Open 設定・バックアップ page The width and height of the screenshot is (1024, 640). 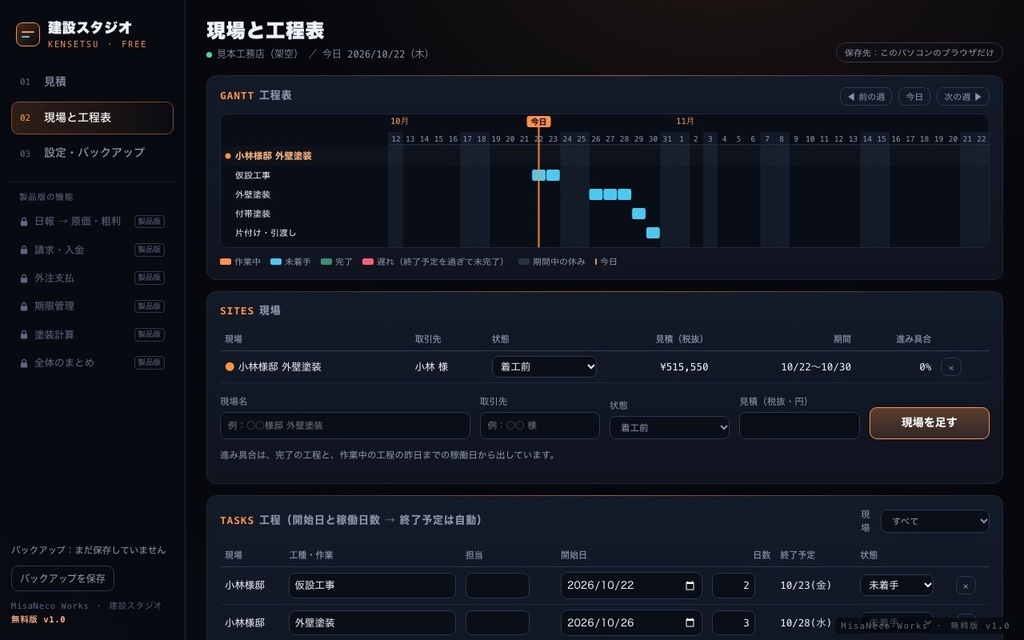coord(92,153)
